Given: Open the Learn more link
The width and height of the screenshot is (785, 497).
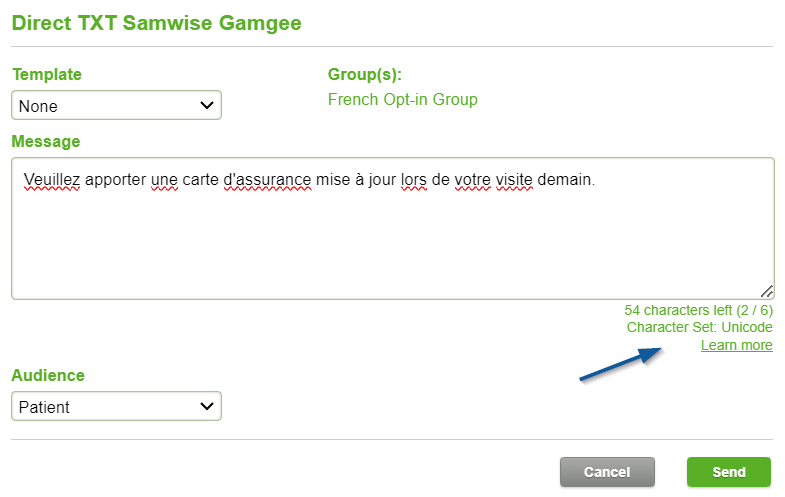Looking at the screenshot, I should [736, 345].
